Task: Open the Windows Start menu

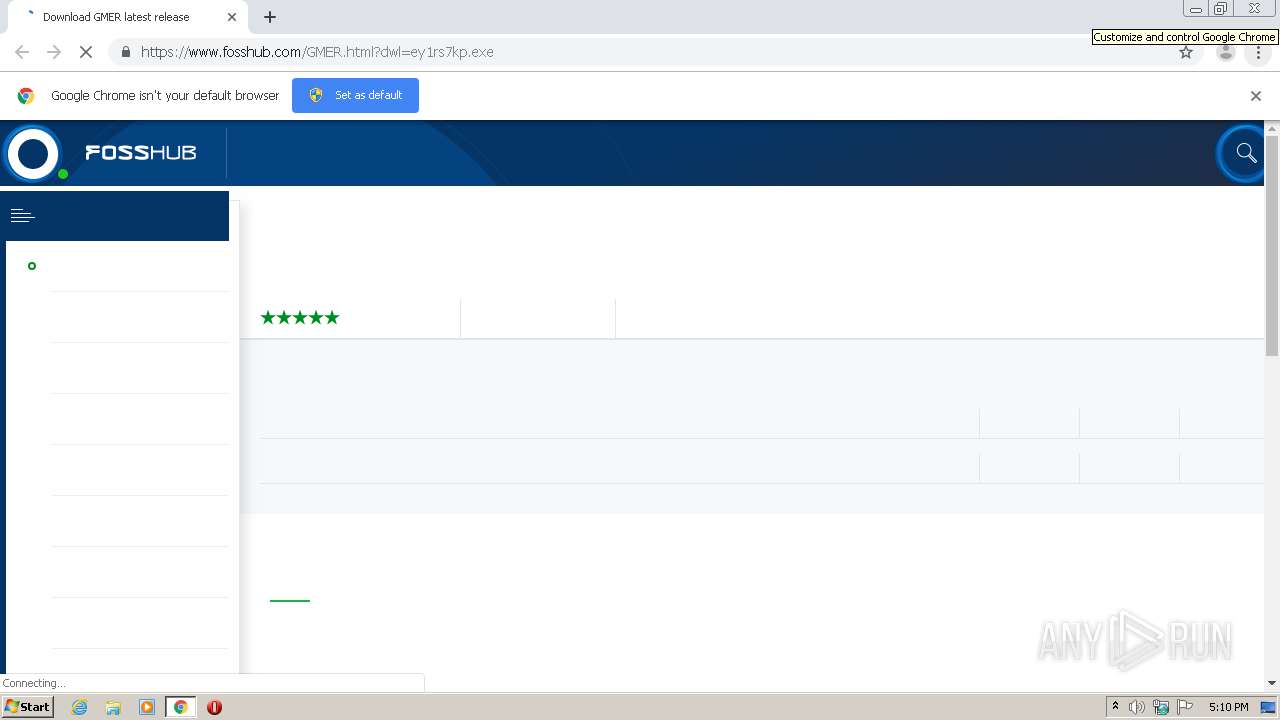Action: 28,707
